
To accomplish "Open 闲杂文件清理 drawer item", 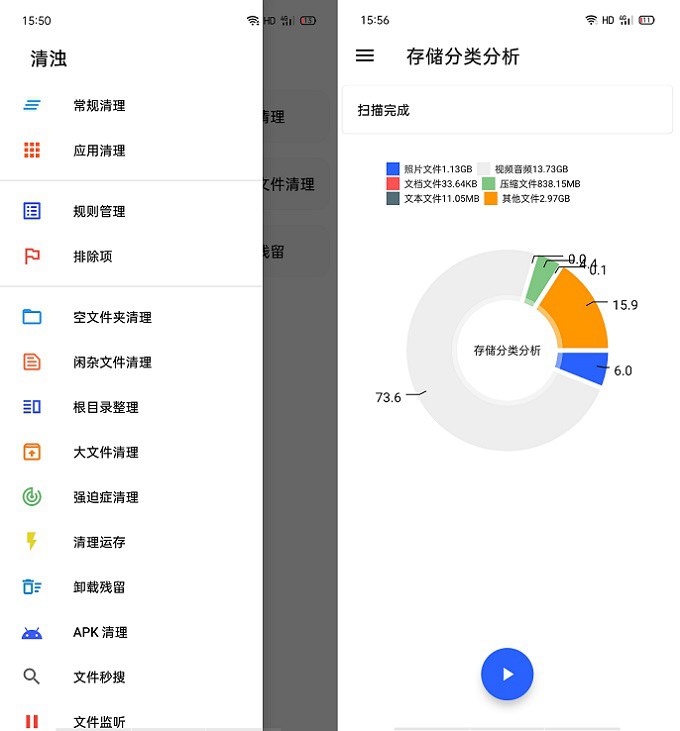I will click(131, 362).
